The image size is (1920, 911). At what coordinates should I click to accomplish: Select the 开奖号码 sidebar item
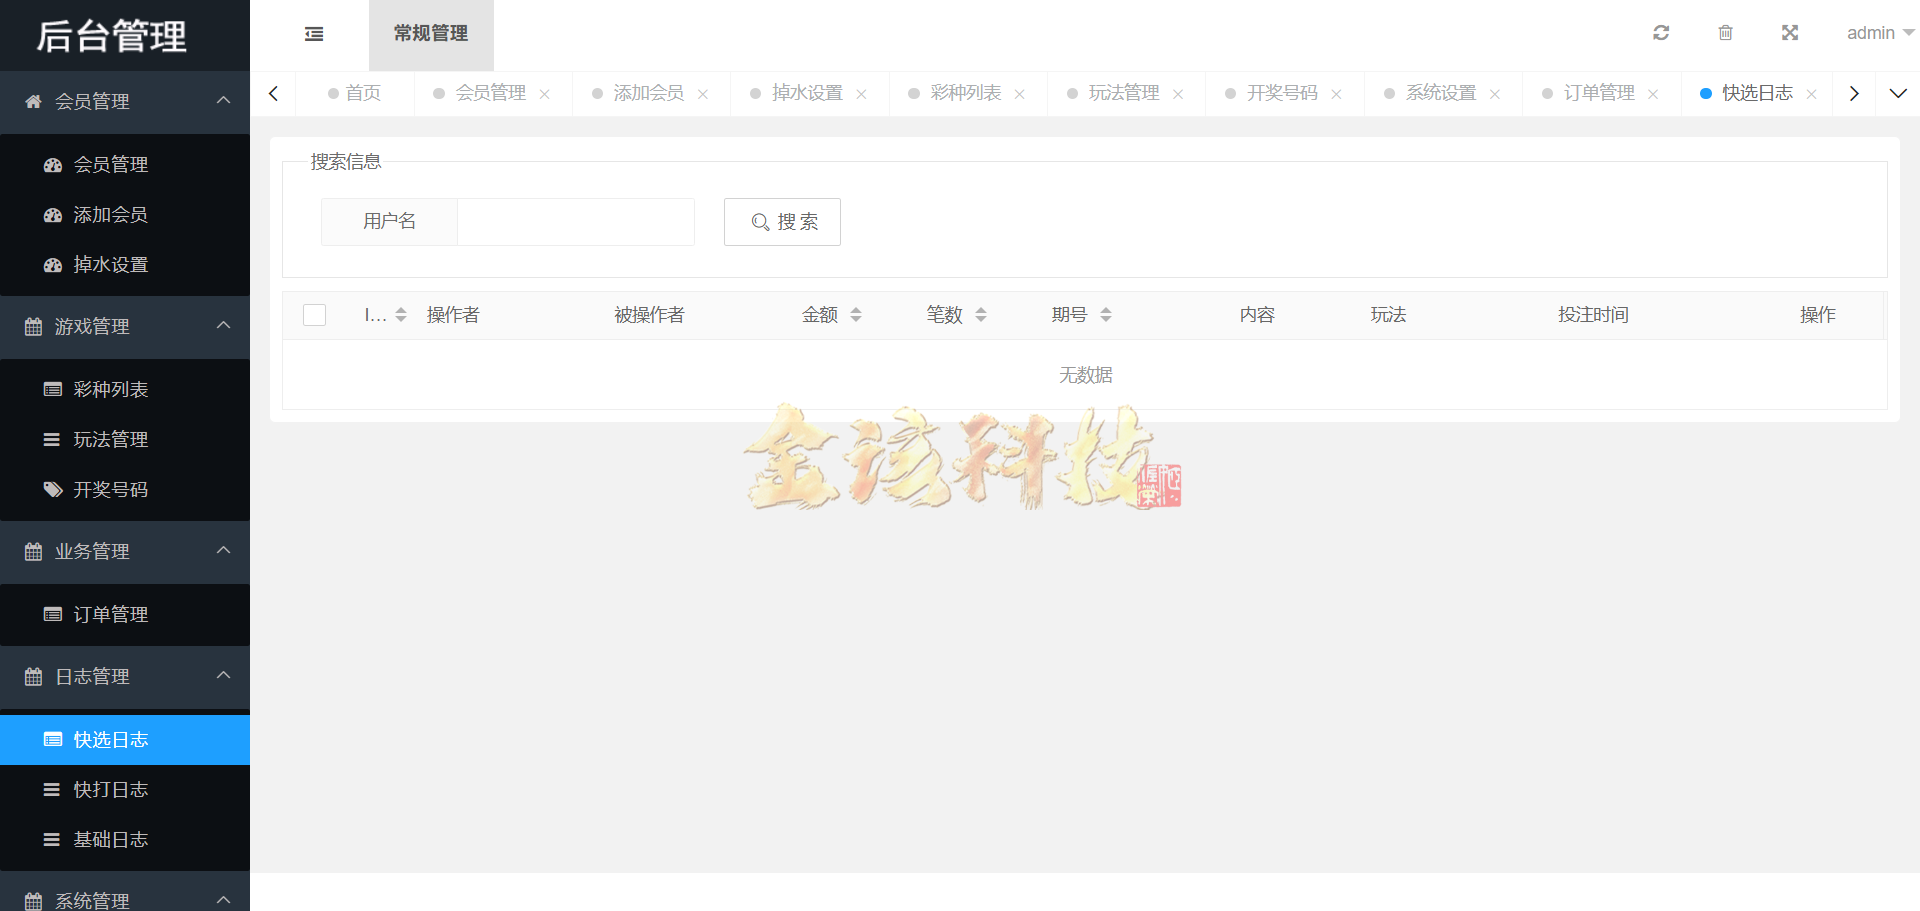pos(110,489)
